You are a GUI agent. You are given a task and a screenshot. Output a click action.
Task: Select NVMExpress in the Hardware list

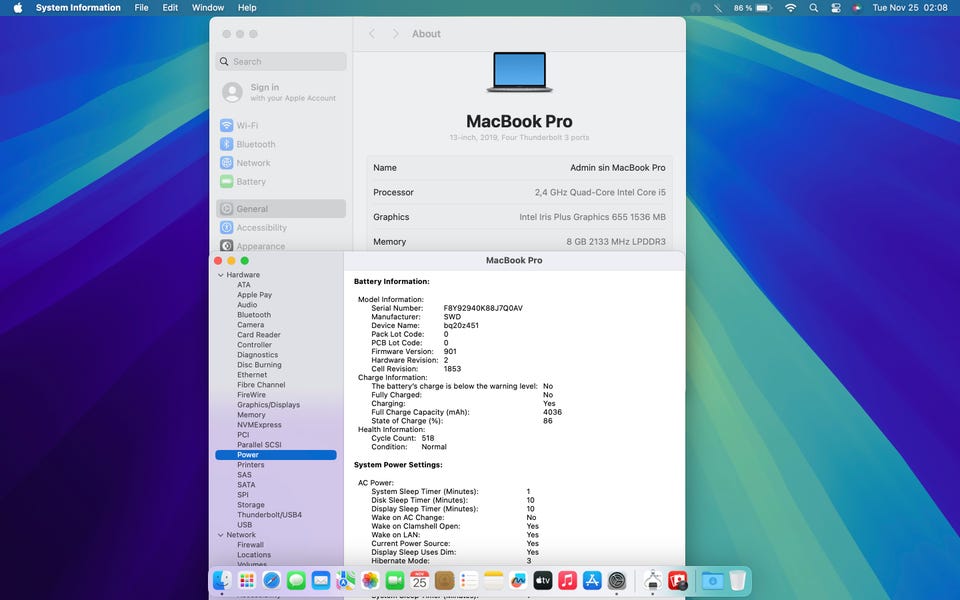pyautogui.click(x=259, y=425)
